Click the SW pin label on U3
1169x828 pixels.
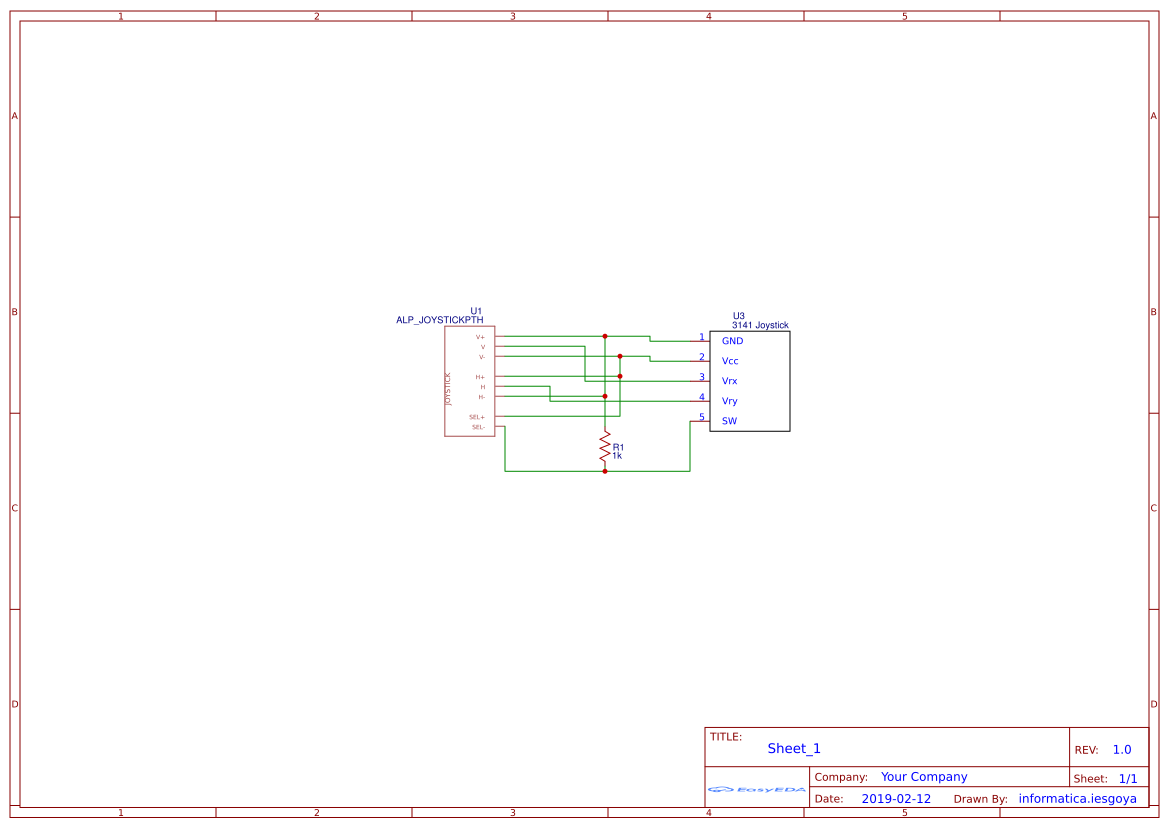[x=729, y=421]
